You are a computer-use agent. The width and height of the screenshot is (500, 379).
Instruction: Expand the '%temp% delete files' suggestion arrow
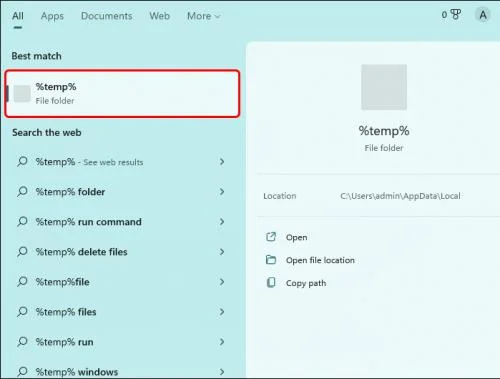click(222, 252)
